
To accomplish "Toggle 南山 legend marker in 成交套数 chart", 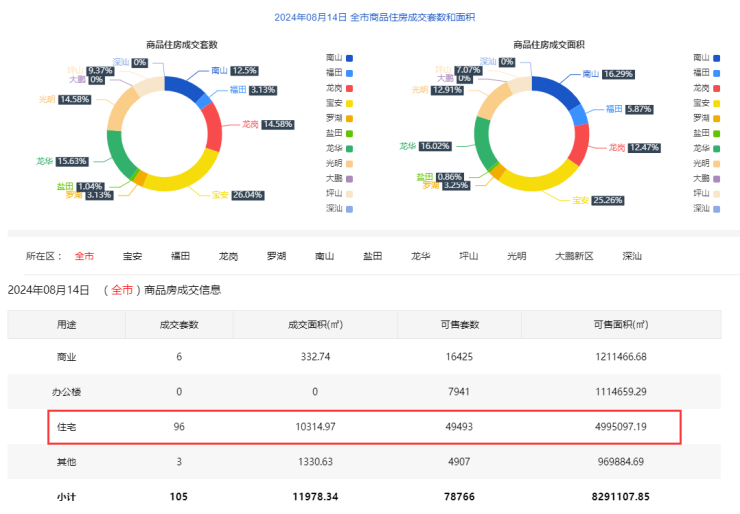I will 349,58.
